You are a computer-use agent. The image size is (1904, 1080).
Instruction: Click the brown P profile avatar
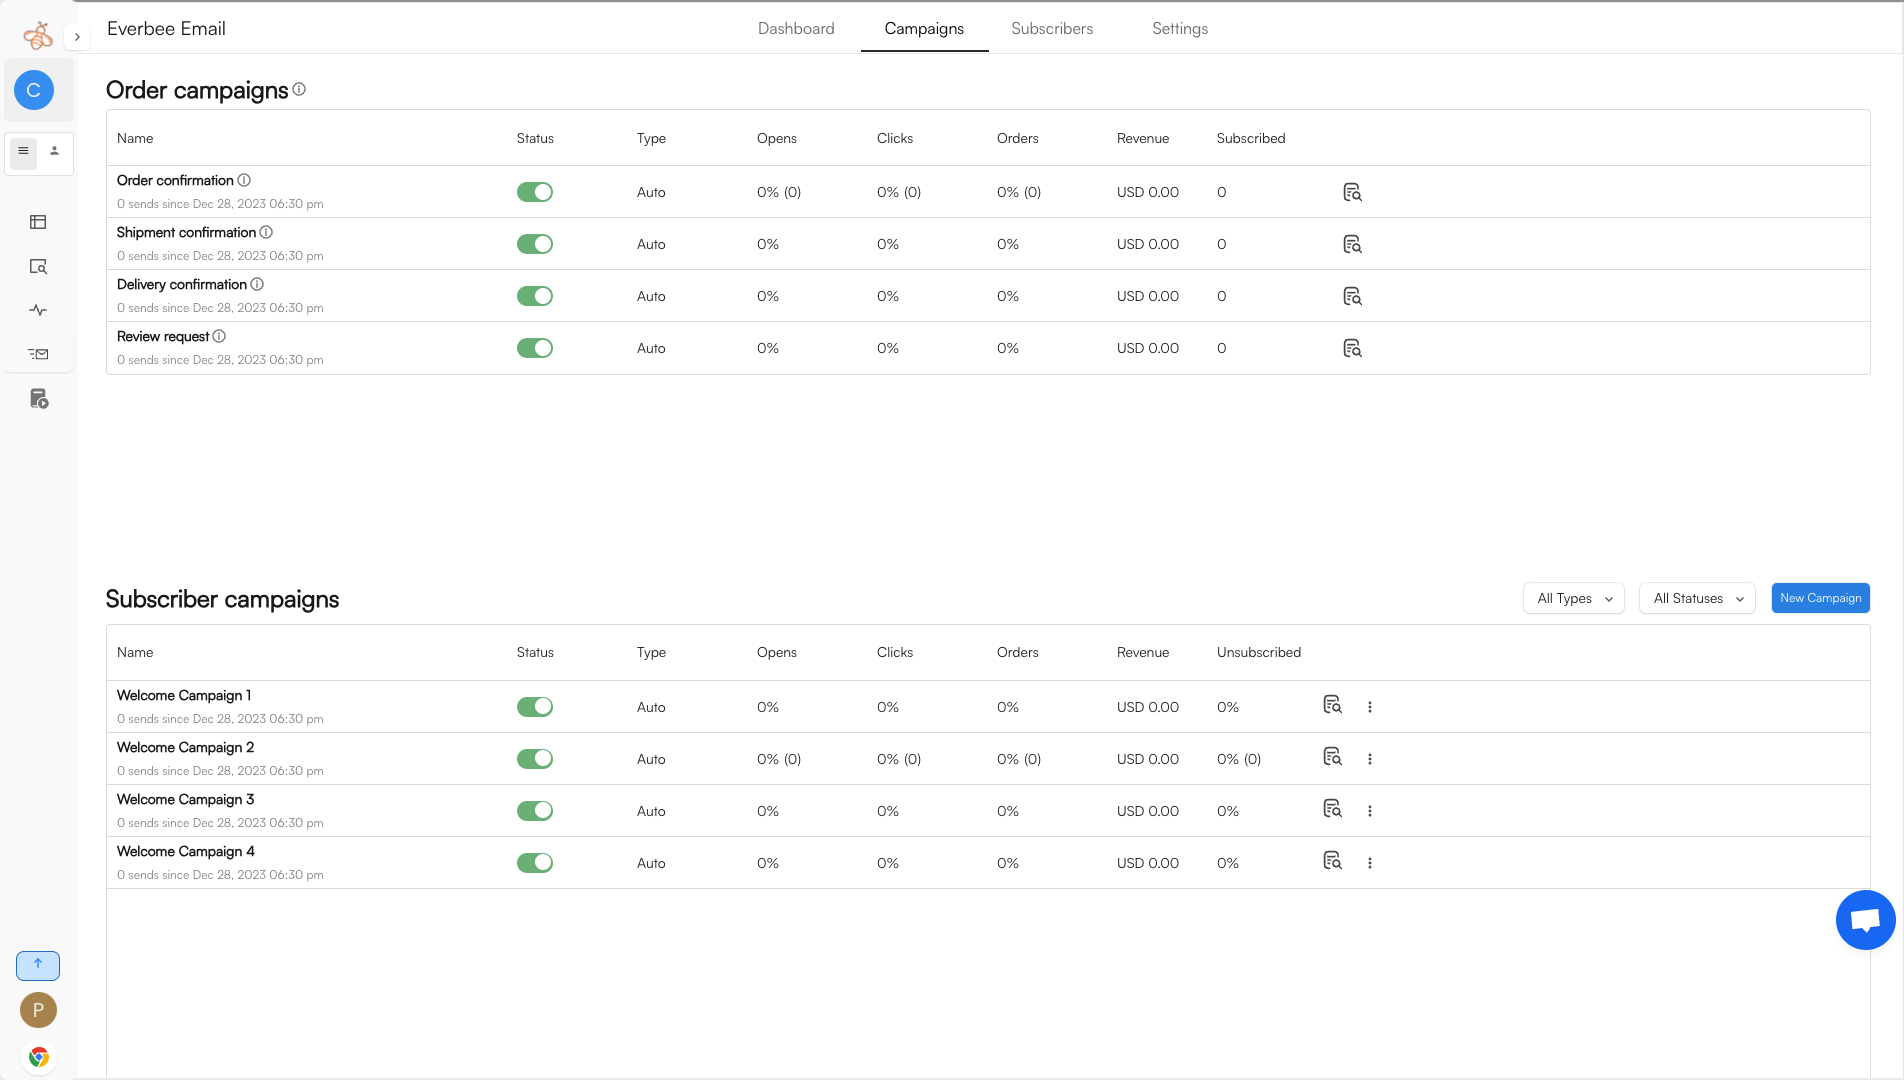(38, 1010)
